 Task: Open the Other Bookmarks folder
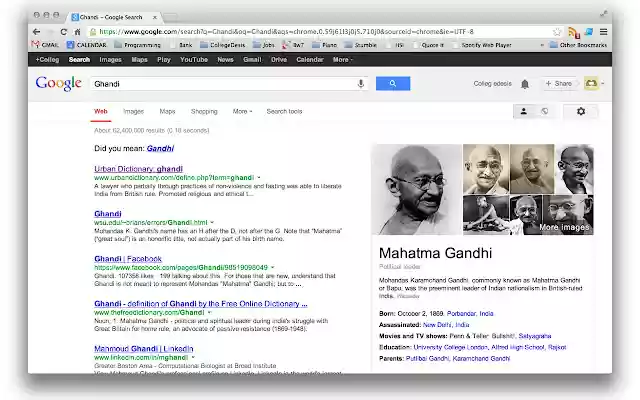point(578,45)
